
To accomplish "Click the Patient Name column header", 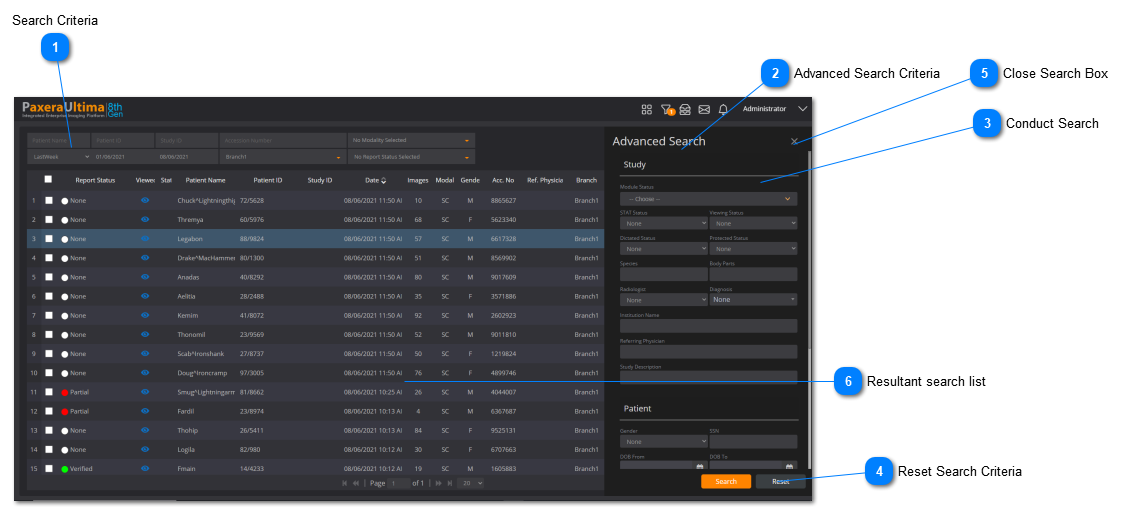I will pyautogui.click(x=205, y=180).
